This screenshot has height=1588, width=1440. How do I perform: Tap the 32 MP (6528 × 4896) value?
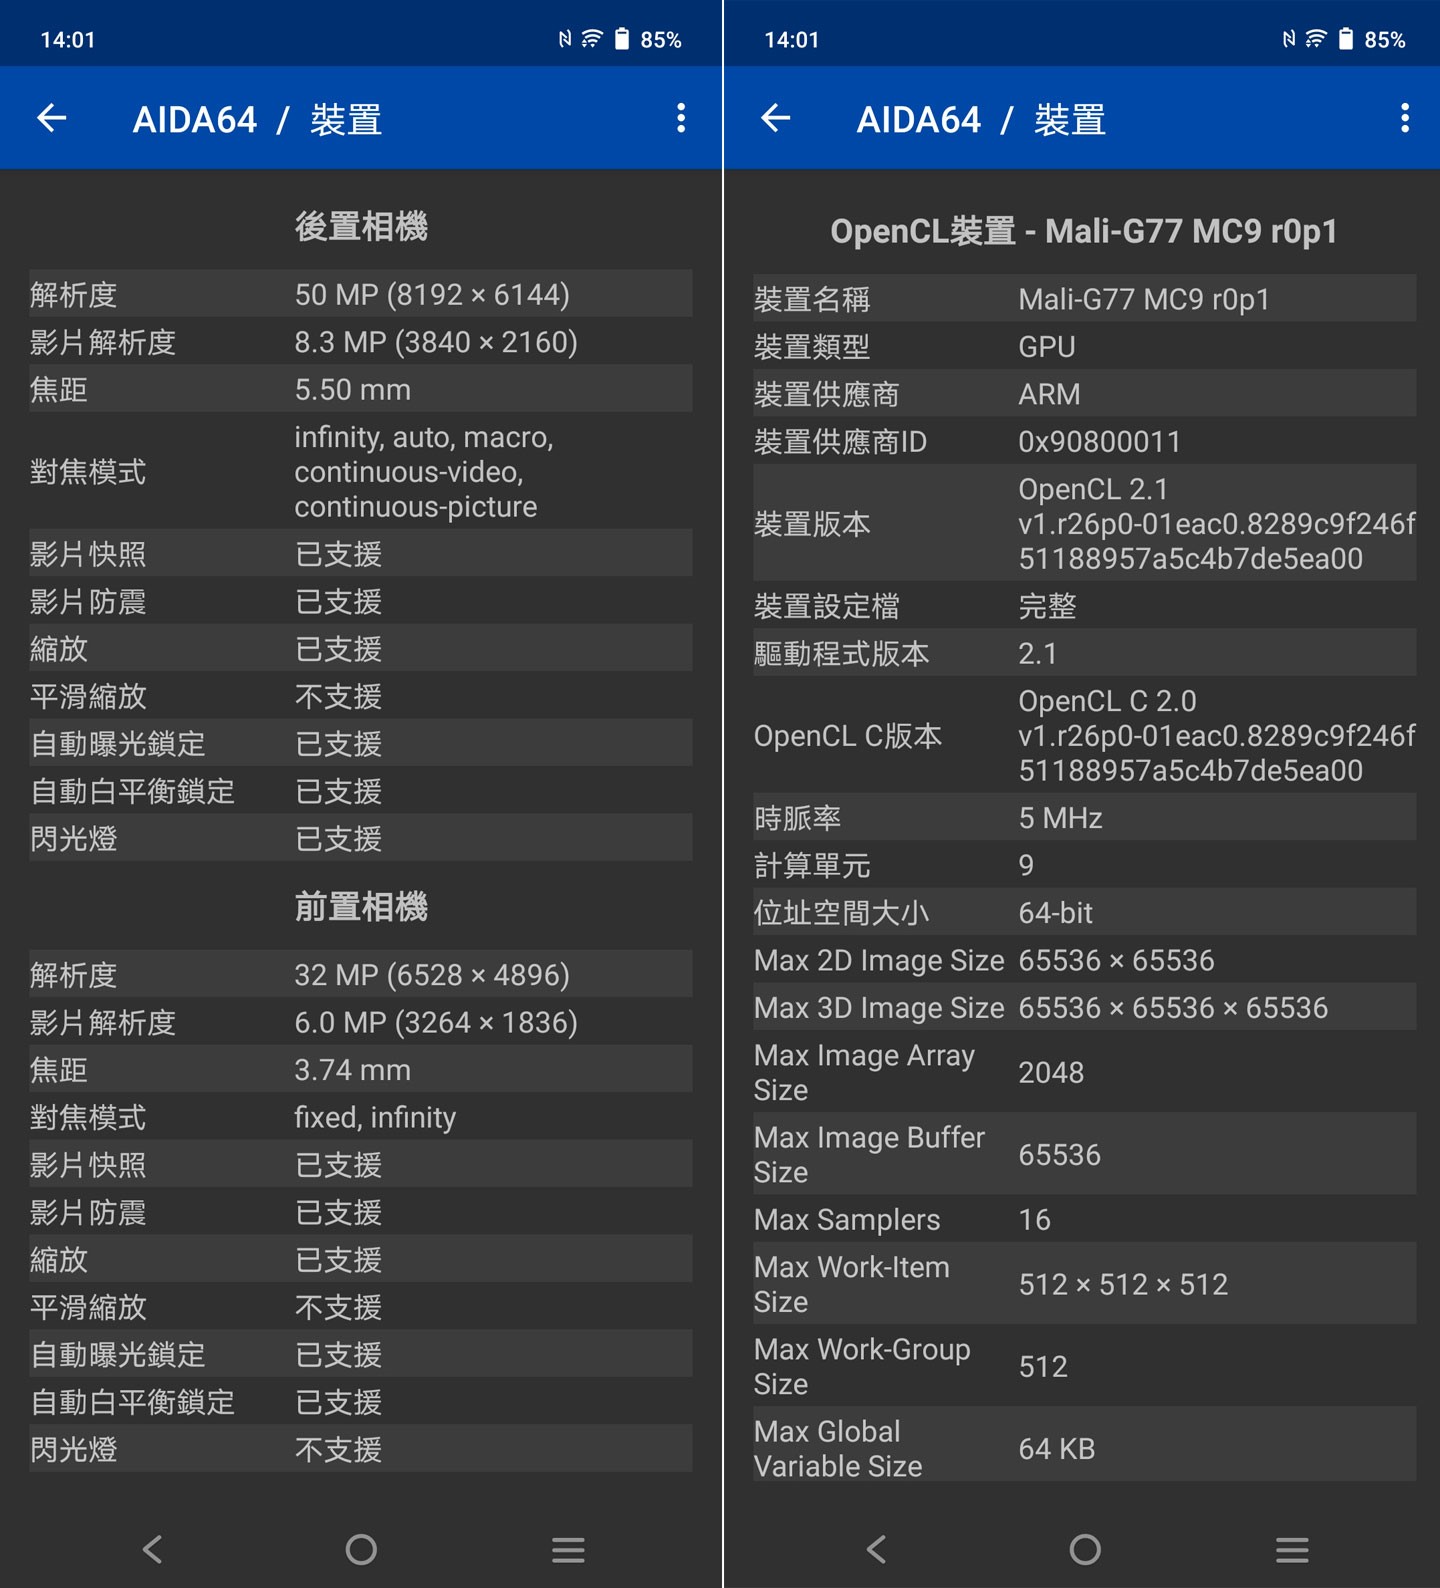pyautogui.click(x=432, y=974)
